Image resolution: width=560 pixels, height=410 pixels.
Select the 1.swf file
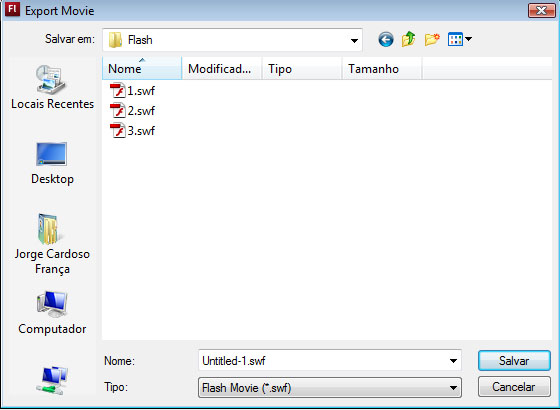(132, 91)
